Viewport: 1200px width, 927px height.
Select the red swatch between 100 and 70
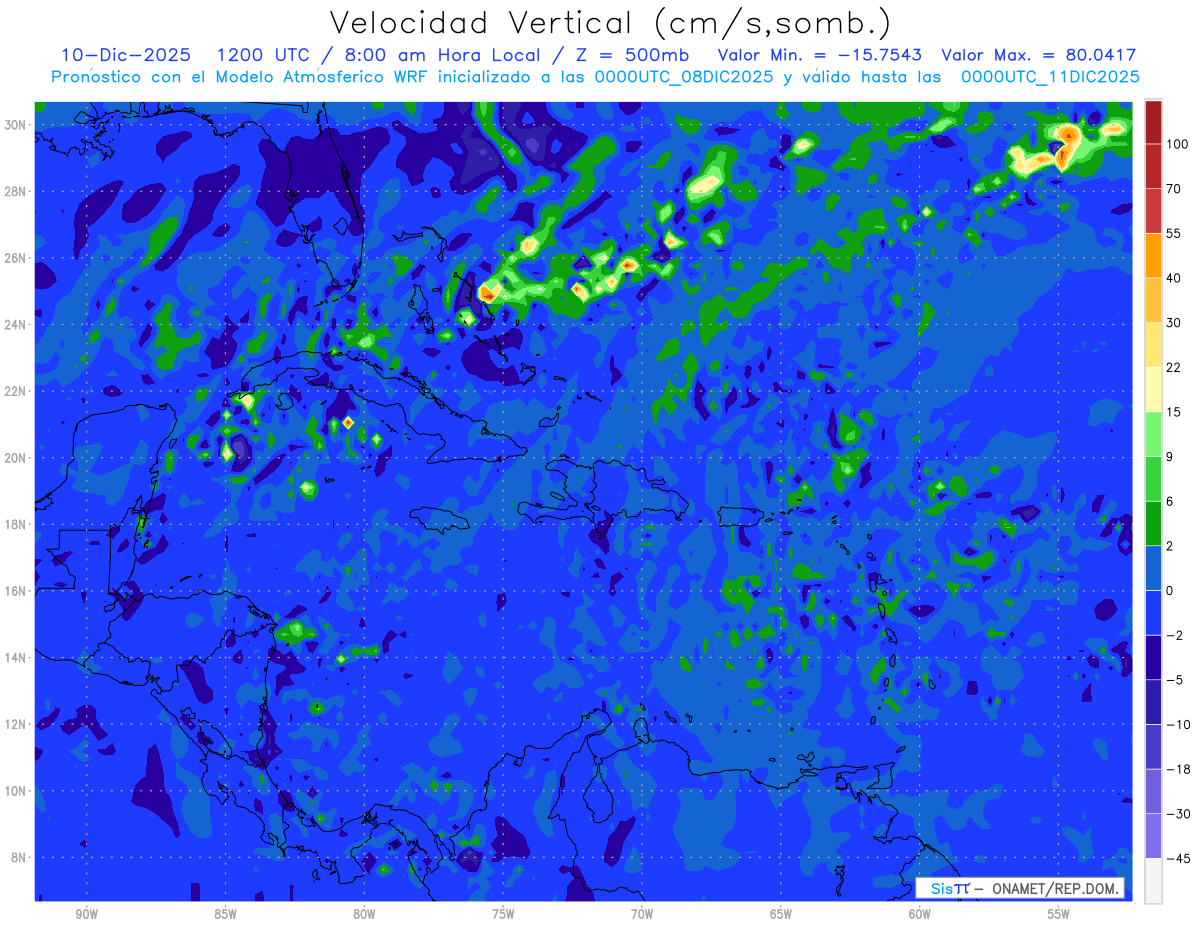point(1153,166)
